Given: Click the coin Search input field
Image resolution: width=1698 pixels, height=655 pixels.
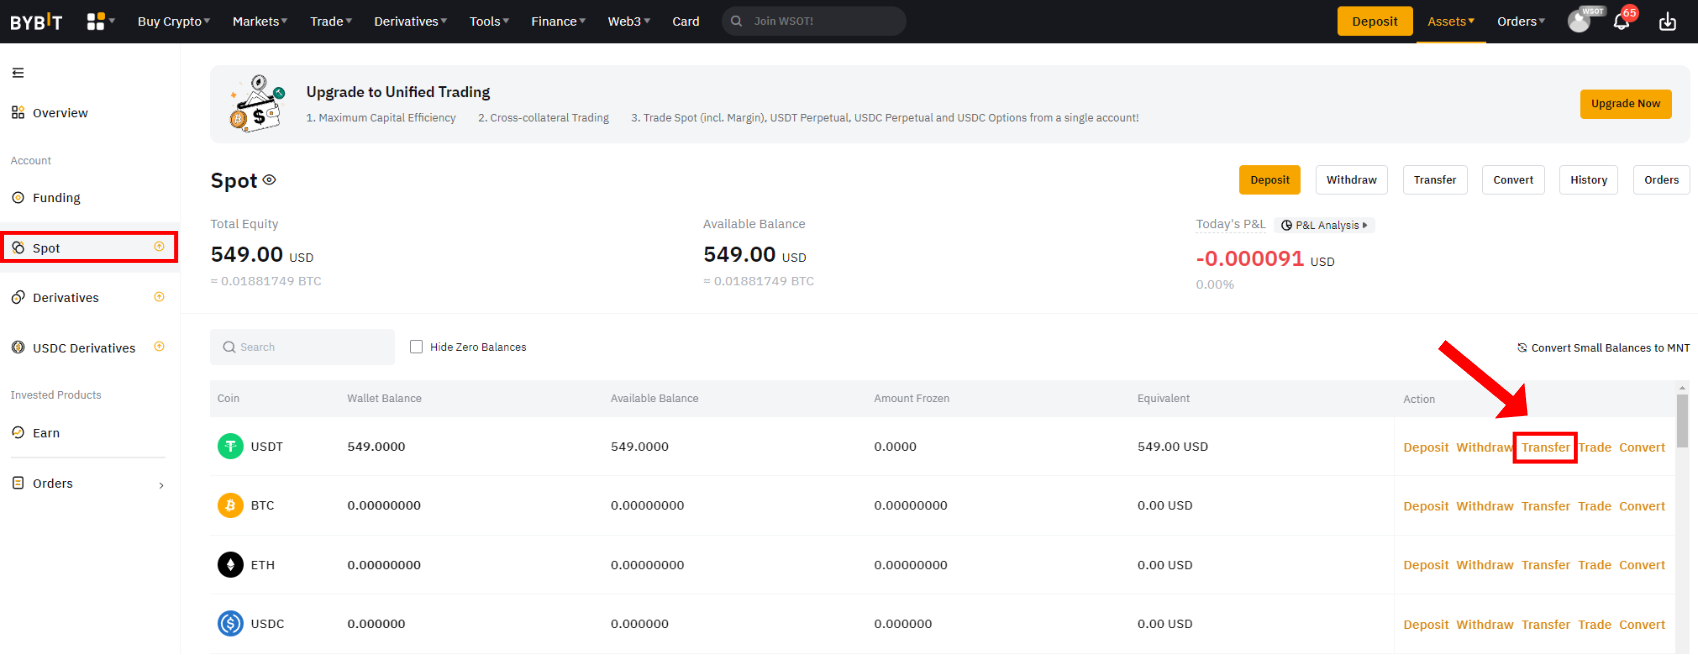Looking at the screenshot, I should click(302, 347).
